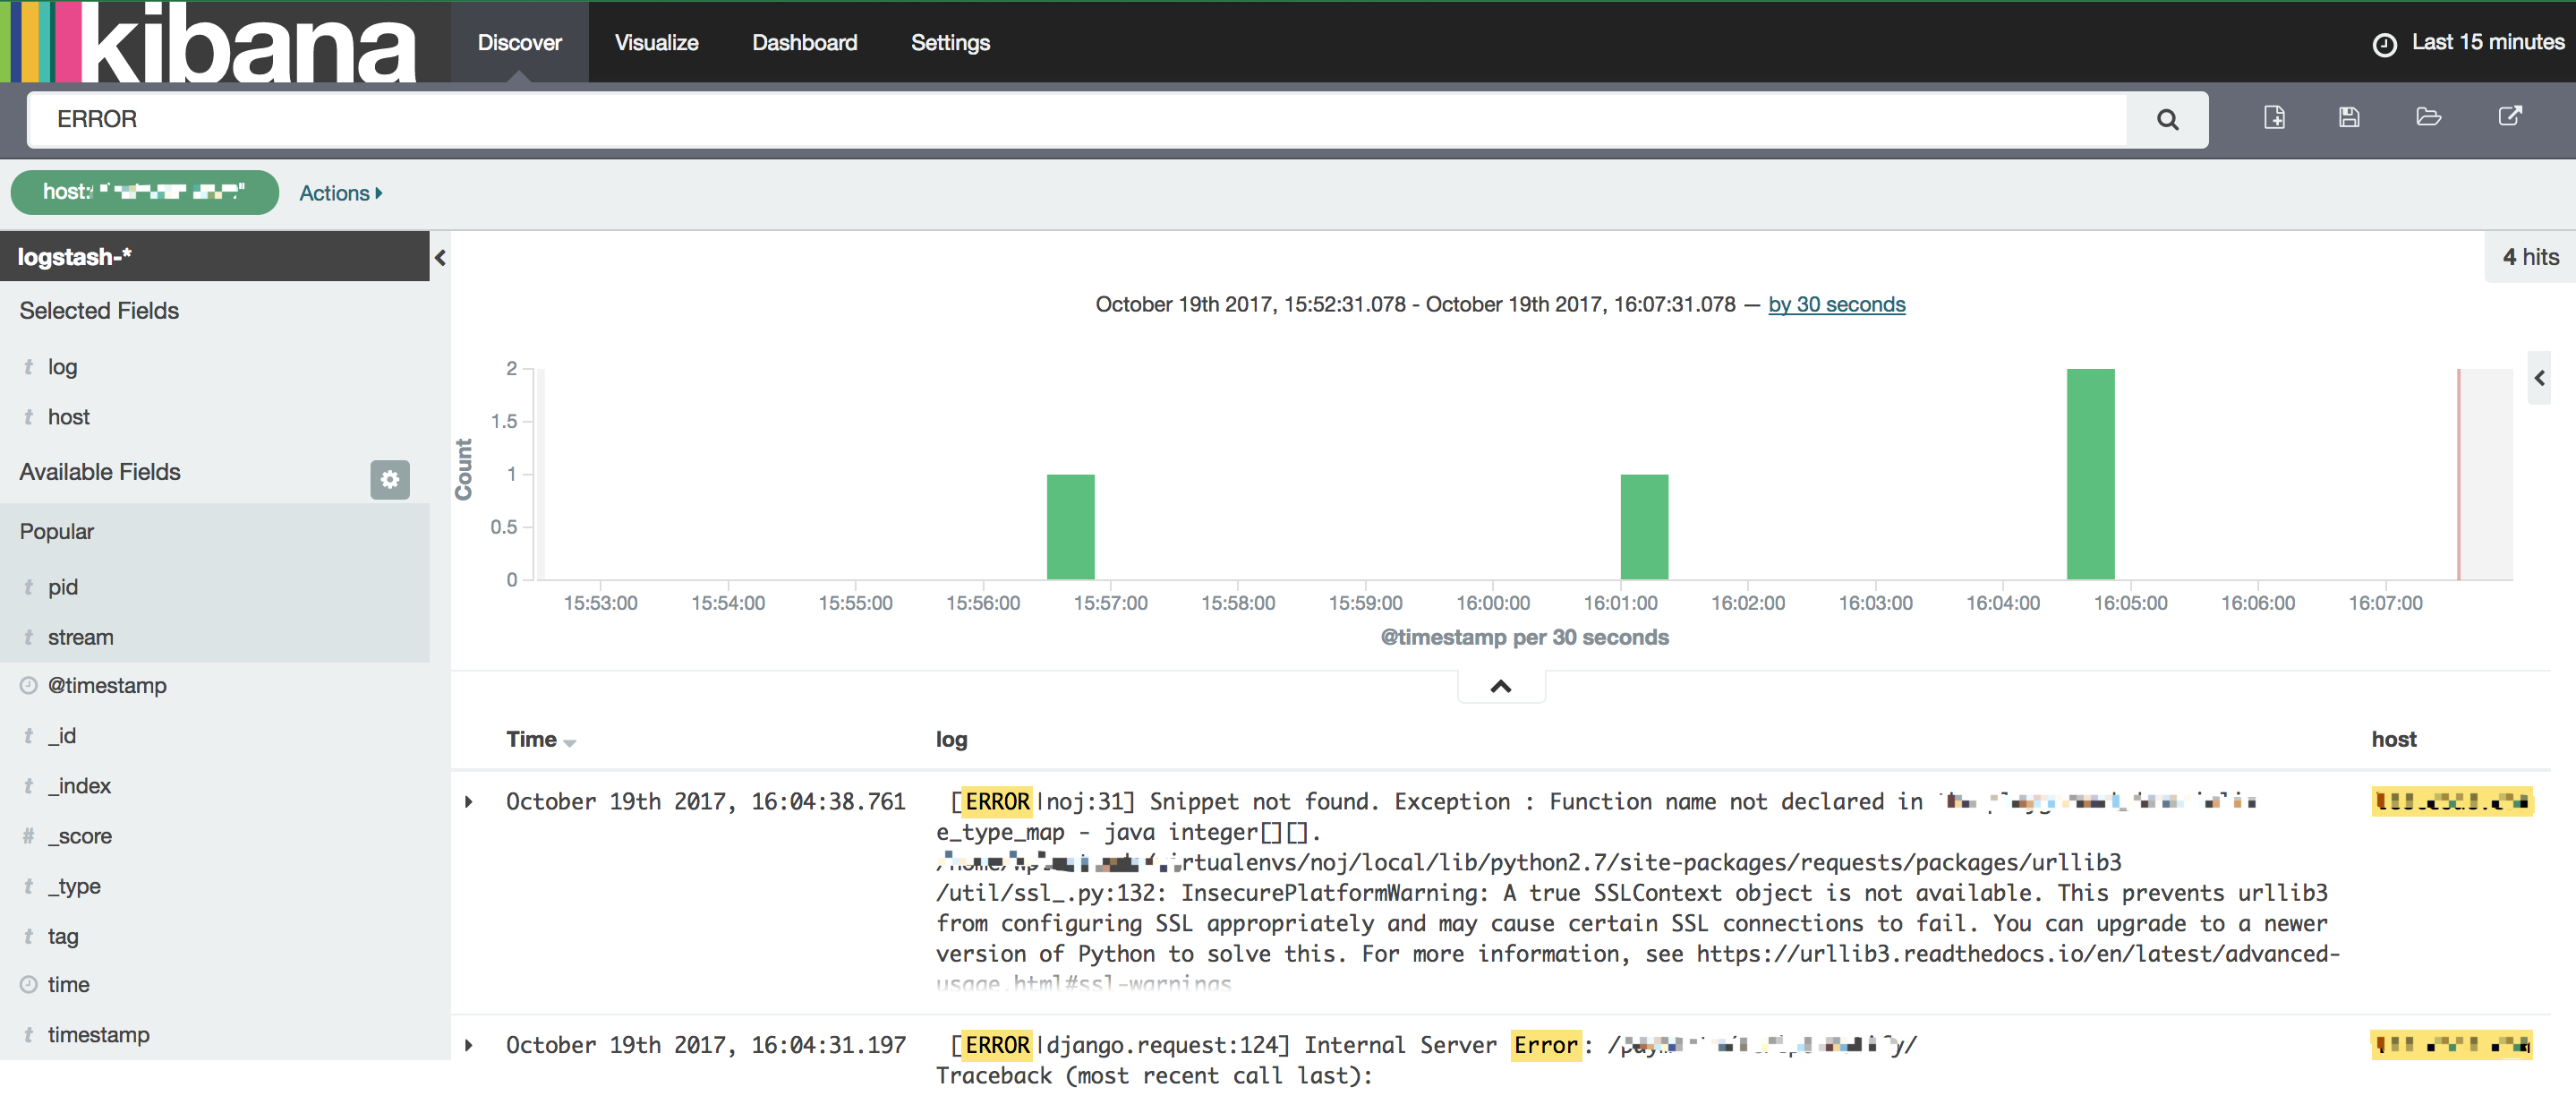Click the host column header
This screenshot has width=2576, height=1096.
point(2393,740)
